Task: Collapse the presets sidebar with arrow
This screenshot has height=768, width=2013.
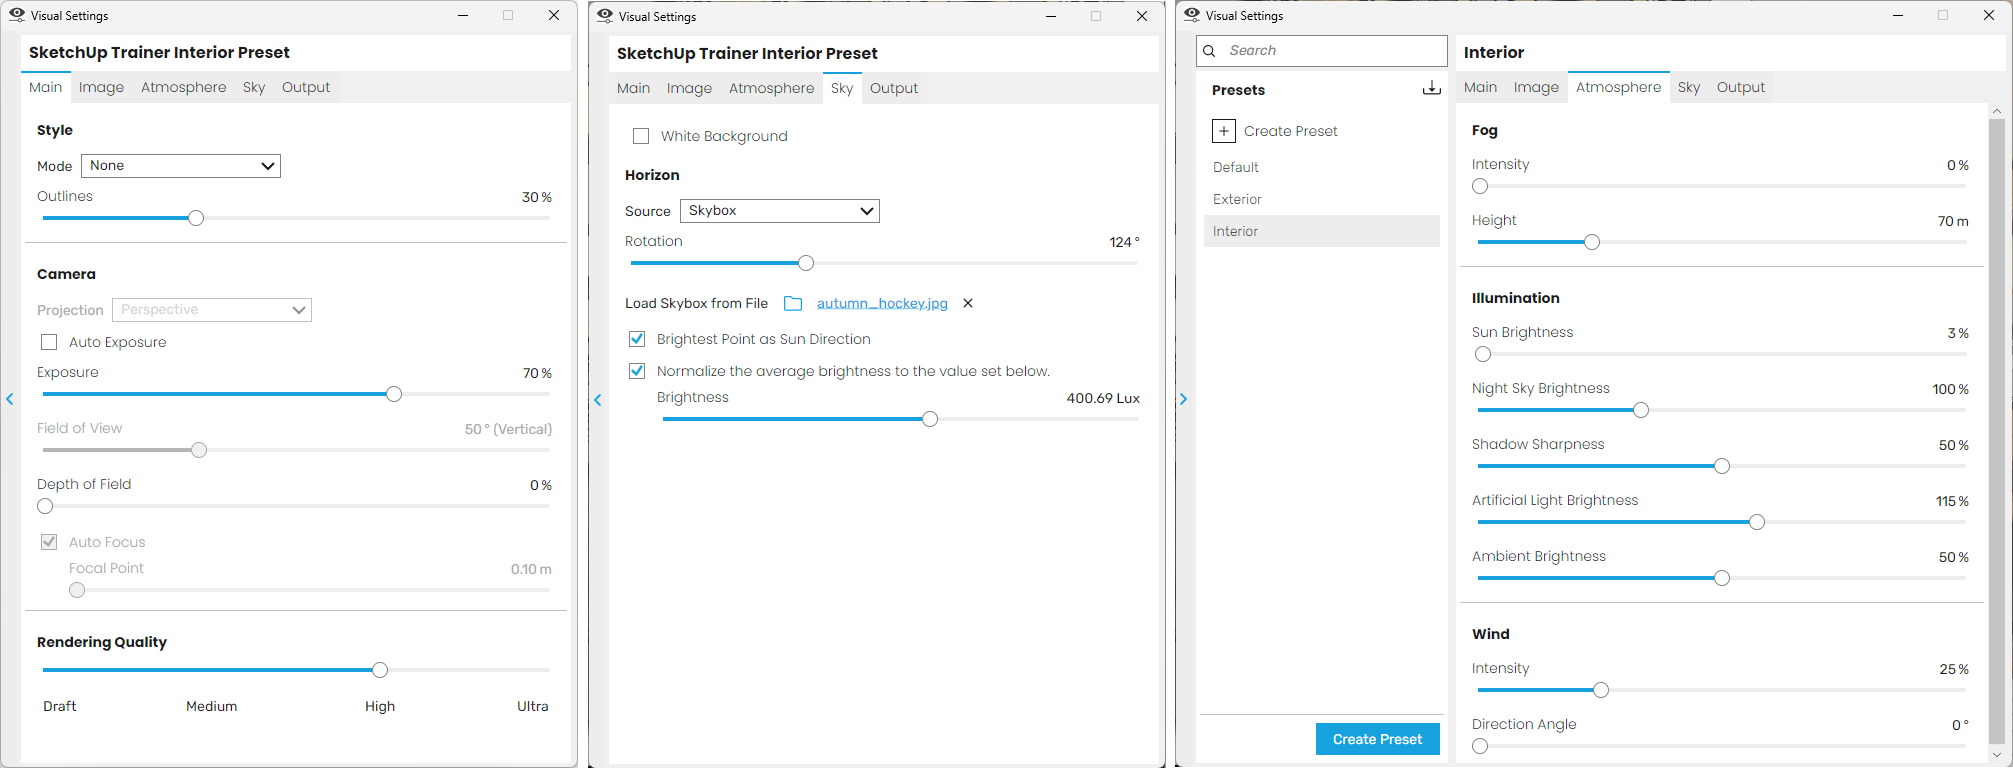Action: point(1184,399)
